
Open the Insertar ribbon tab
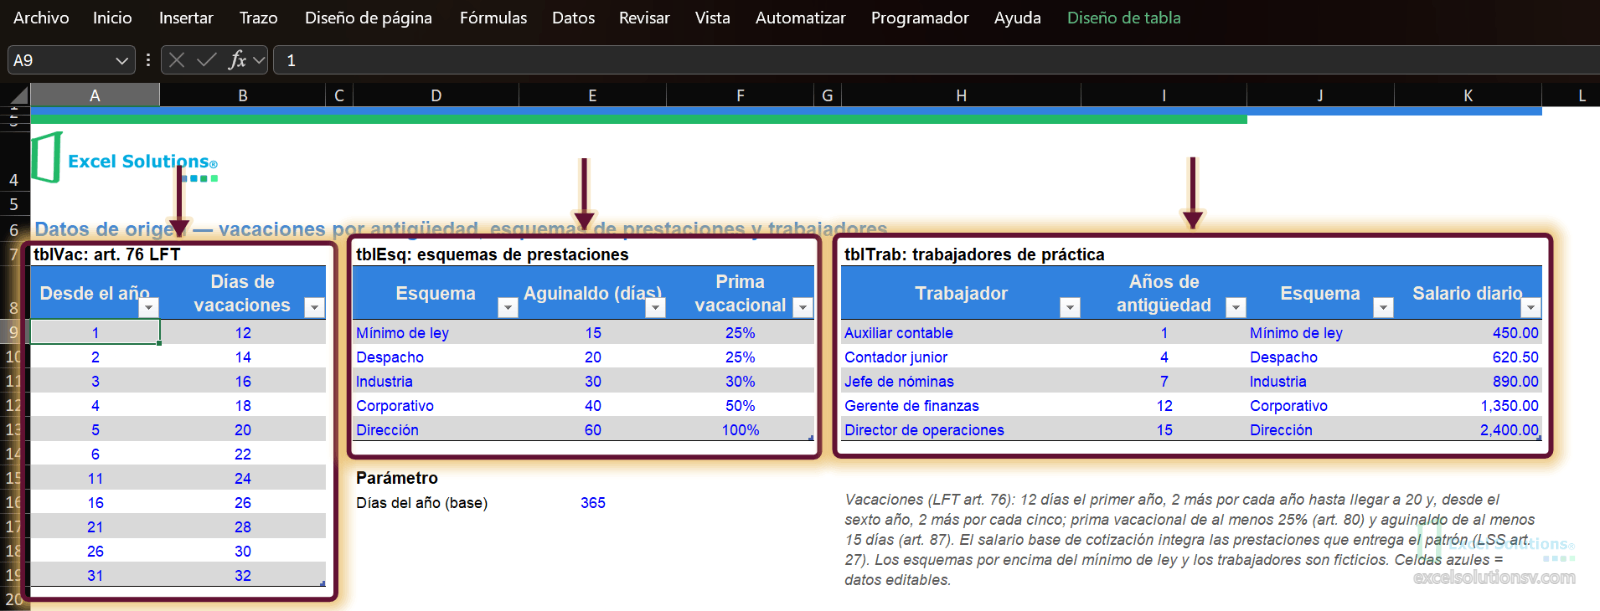pos(186,18)
